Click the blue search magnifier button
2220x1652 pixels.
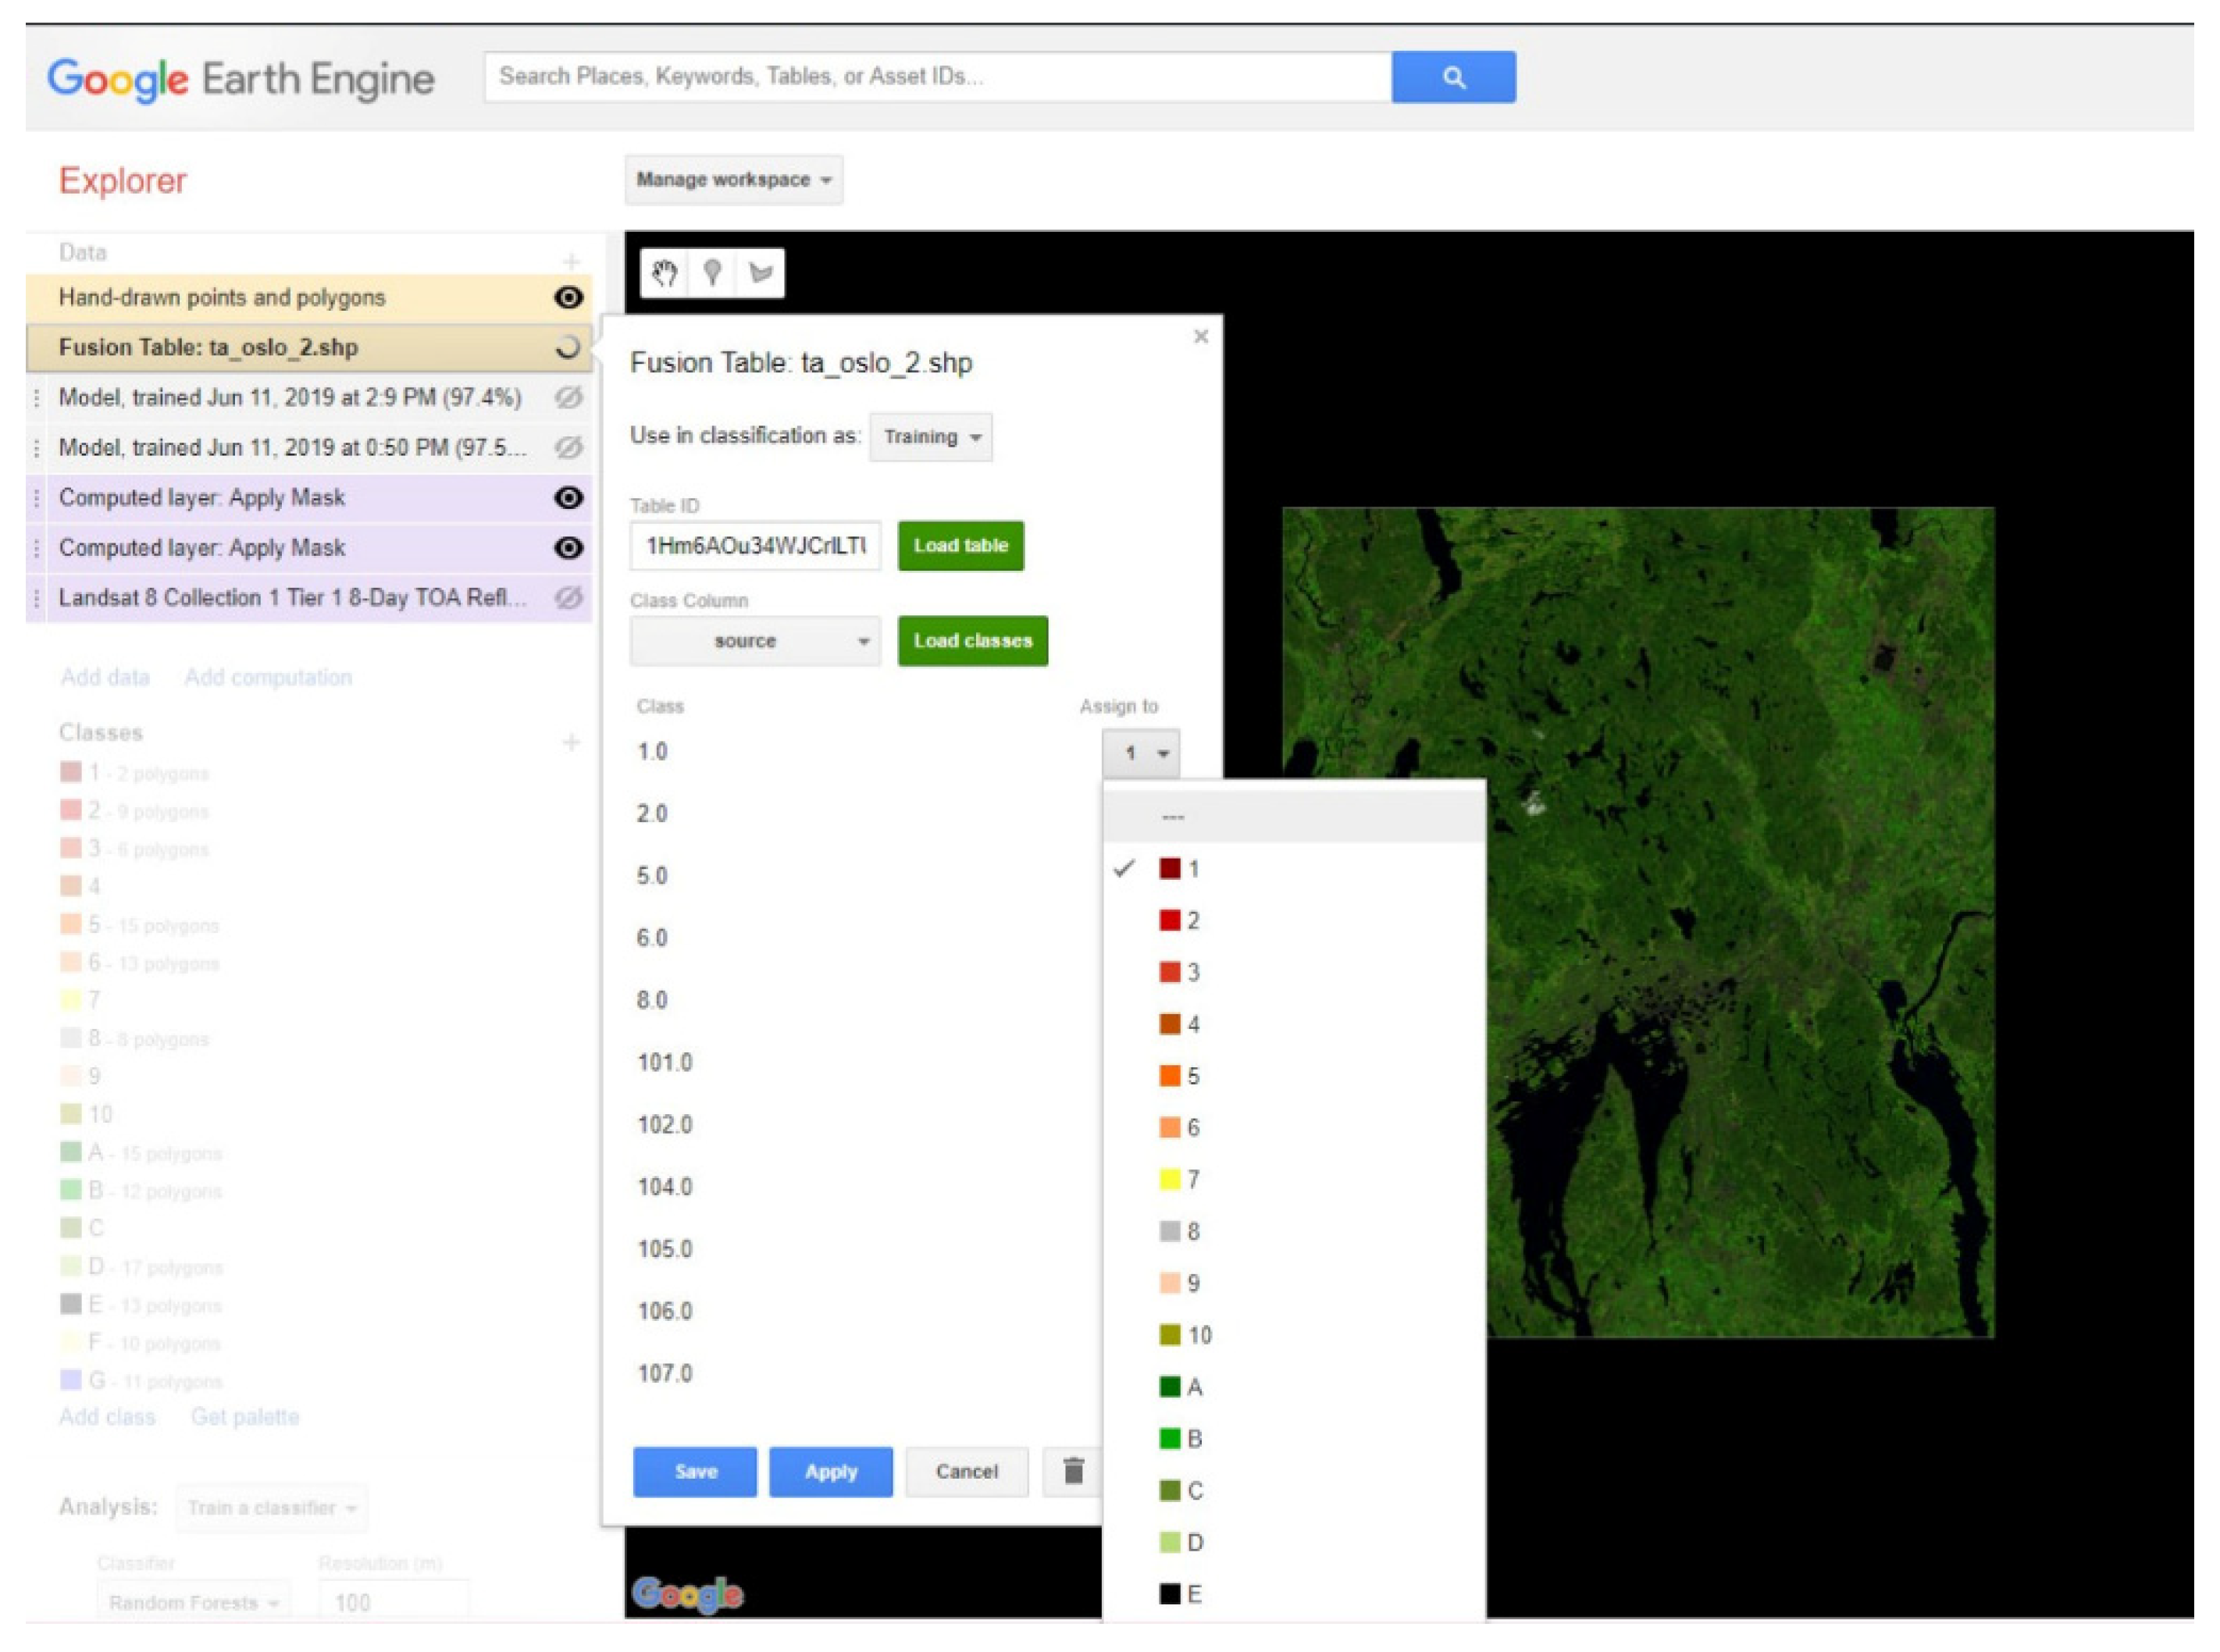coord(1453,77)
